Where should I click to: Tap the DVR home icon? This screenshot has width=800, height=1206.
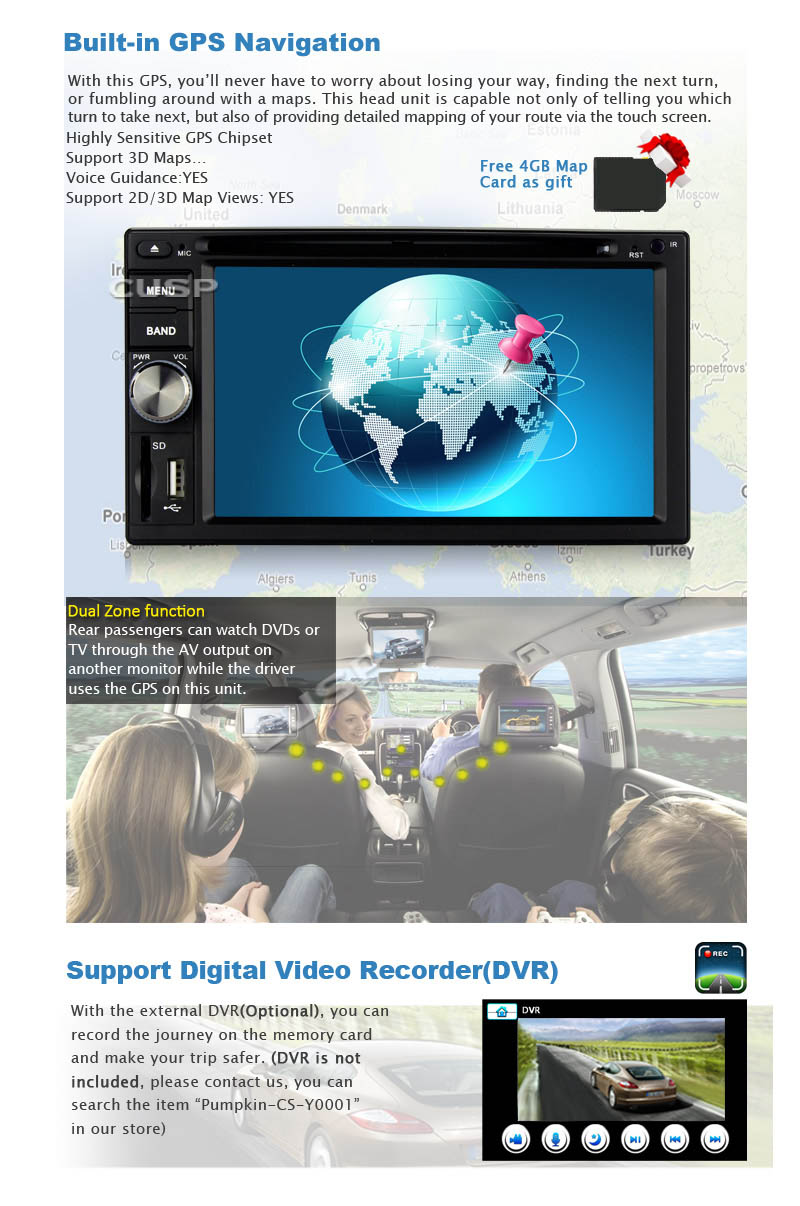501,1011
